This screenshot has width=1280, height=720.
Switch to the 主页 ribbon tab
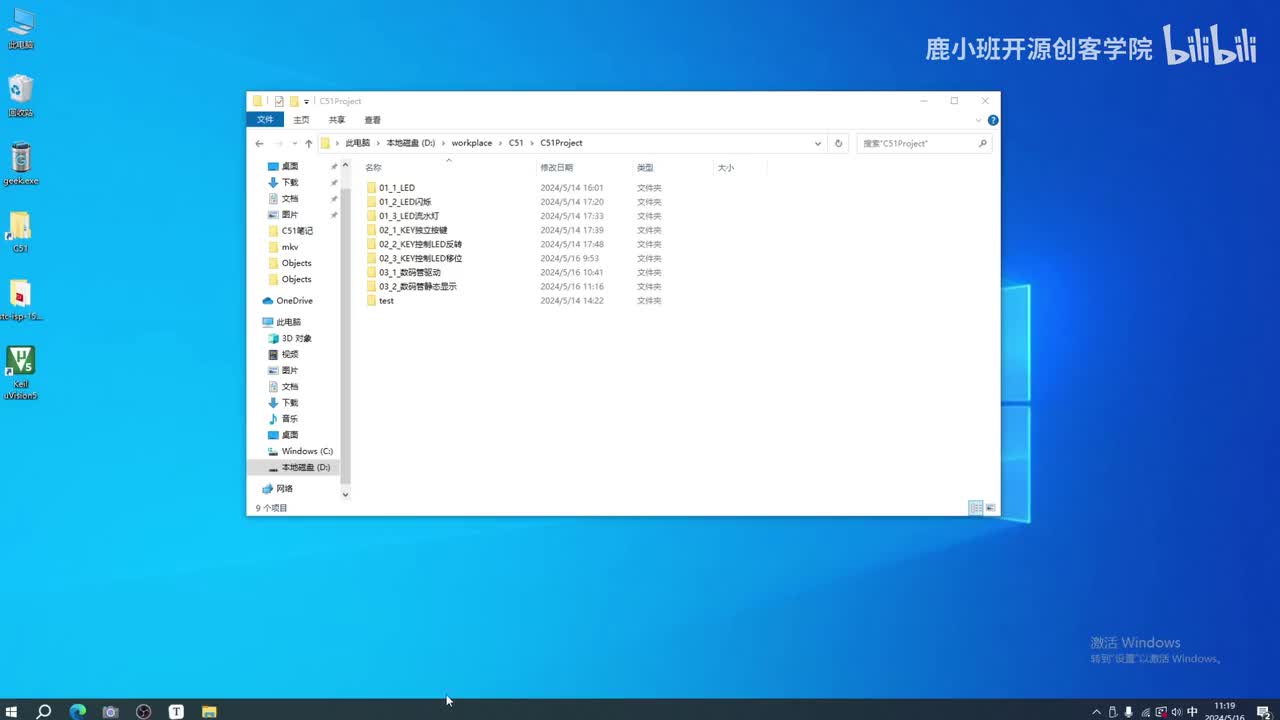(301, 120)
